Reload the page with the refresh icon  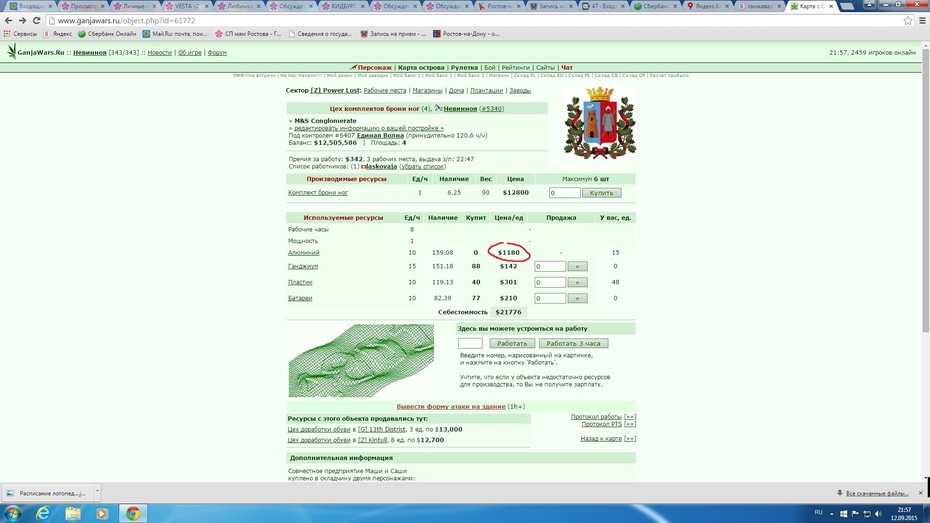pos(36,20)
